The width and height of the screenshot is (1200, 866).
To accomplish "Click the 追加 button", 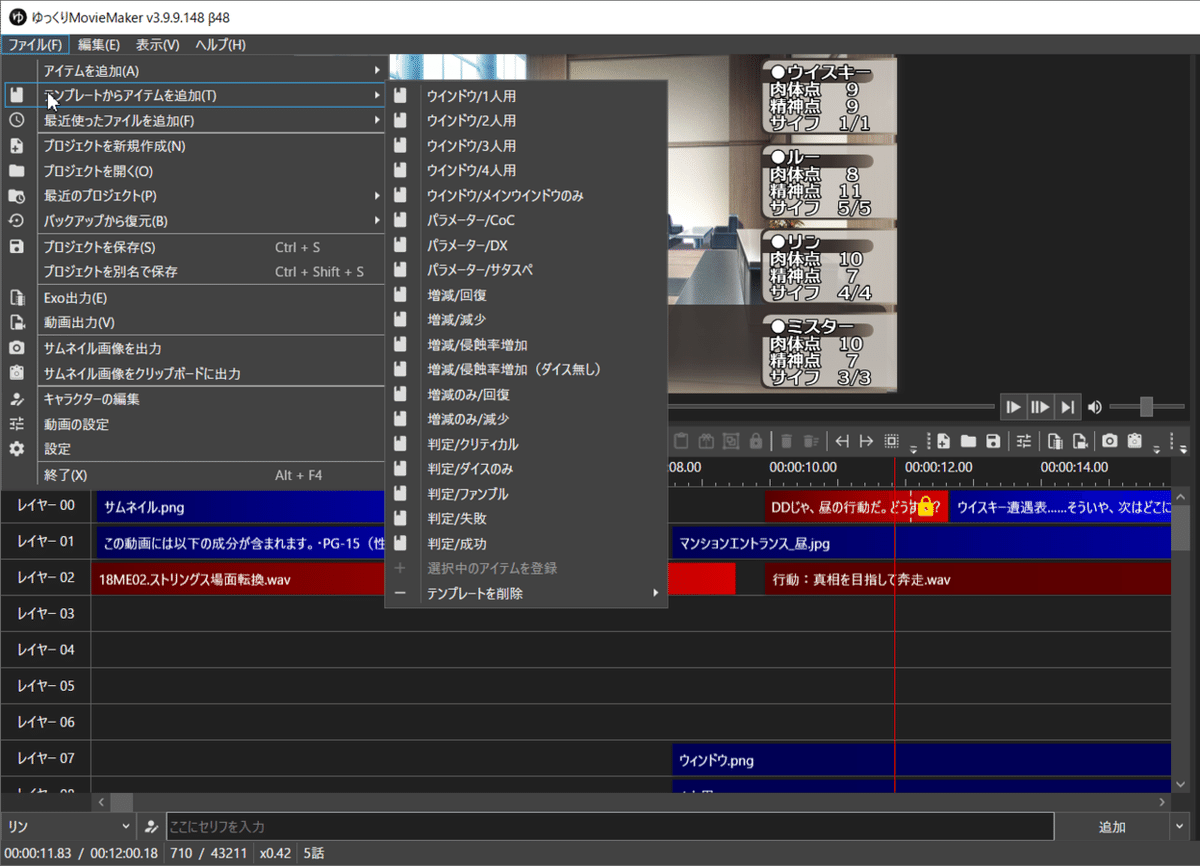I will 1112,827.
